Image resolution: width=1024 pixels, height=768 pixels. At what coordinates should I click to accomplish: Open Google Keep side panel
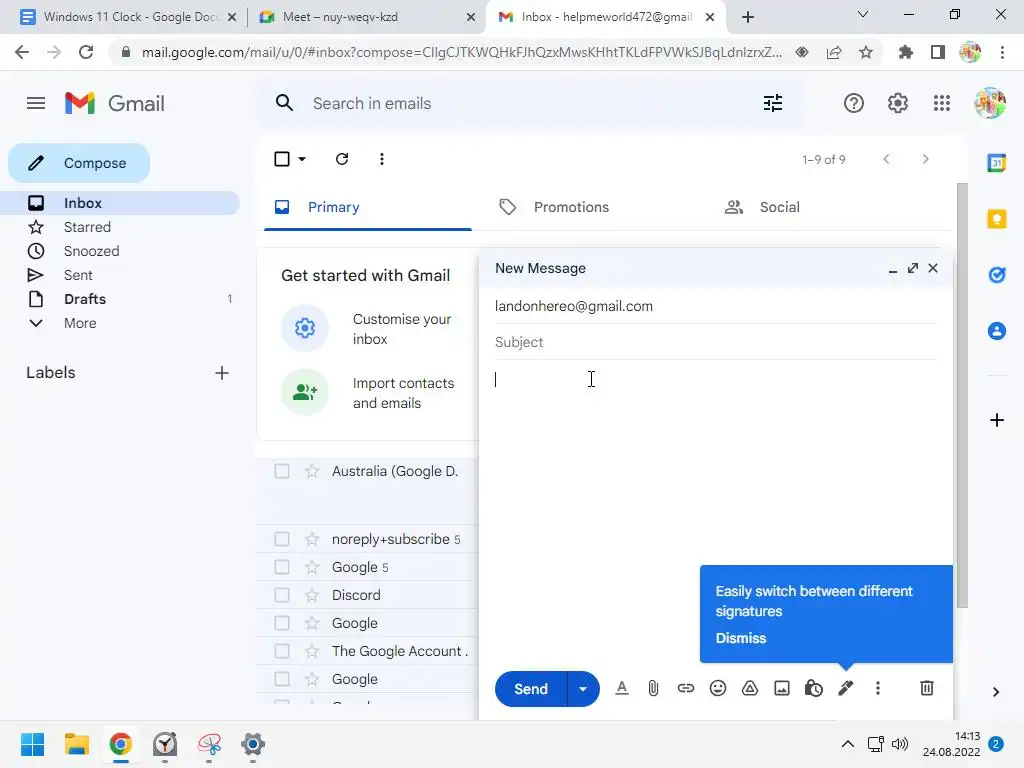(x=997, y=219)
